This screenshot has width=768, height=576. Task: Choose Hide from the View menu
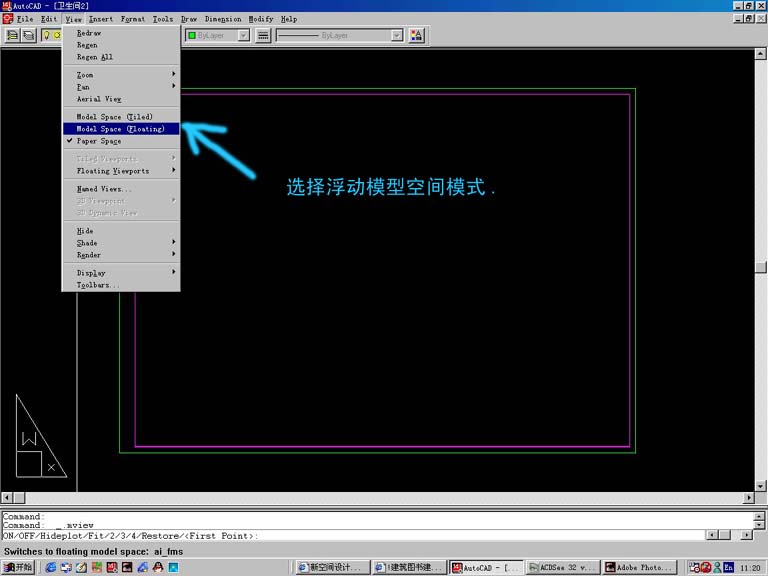point(121,231)
